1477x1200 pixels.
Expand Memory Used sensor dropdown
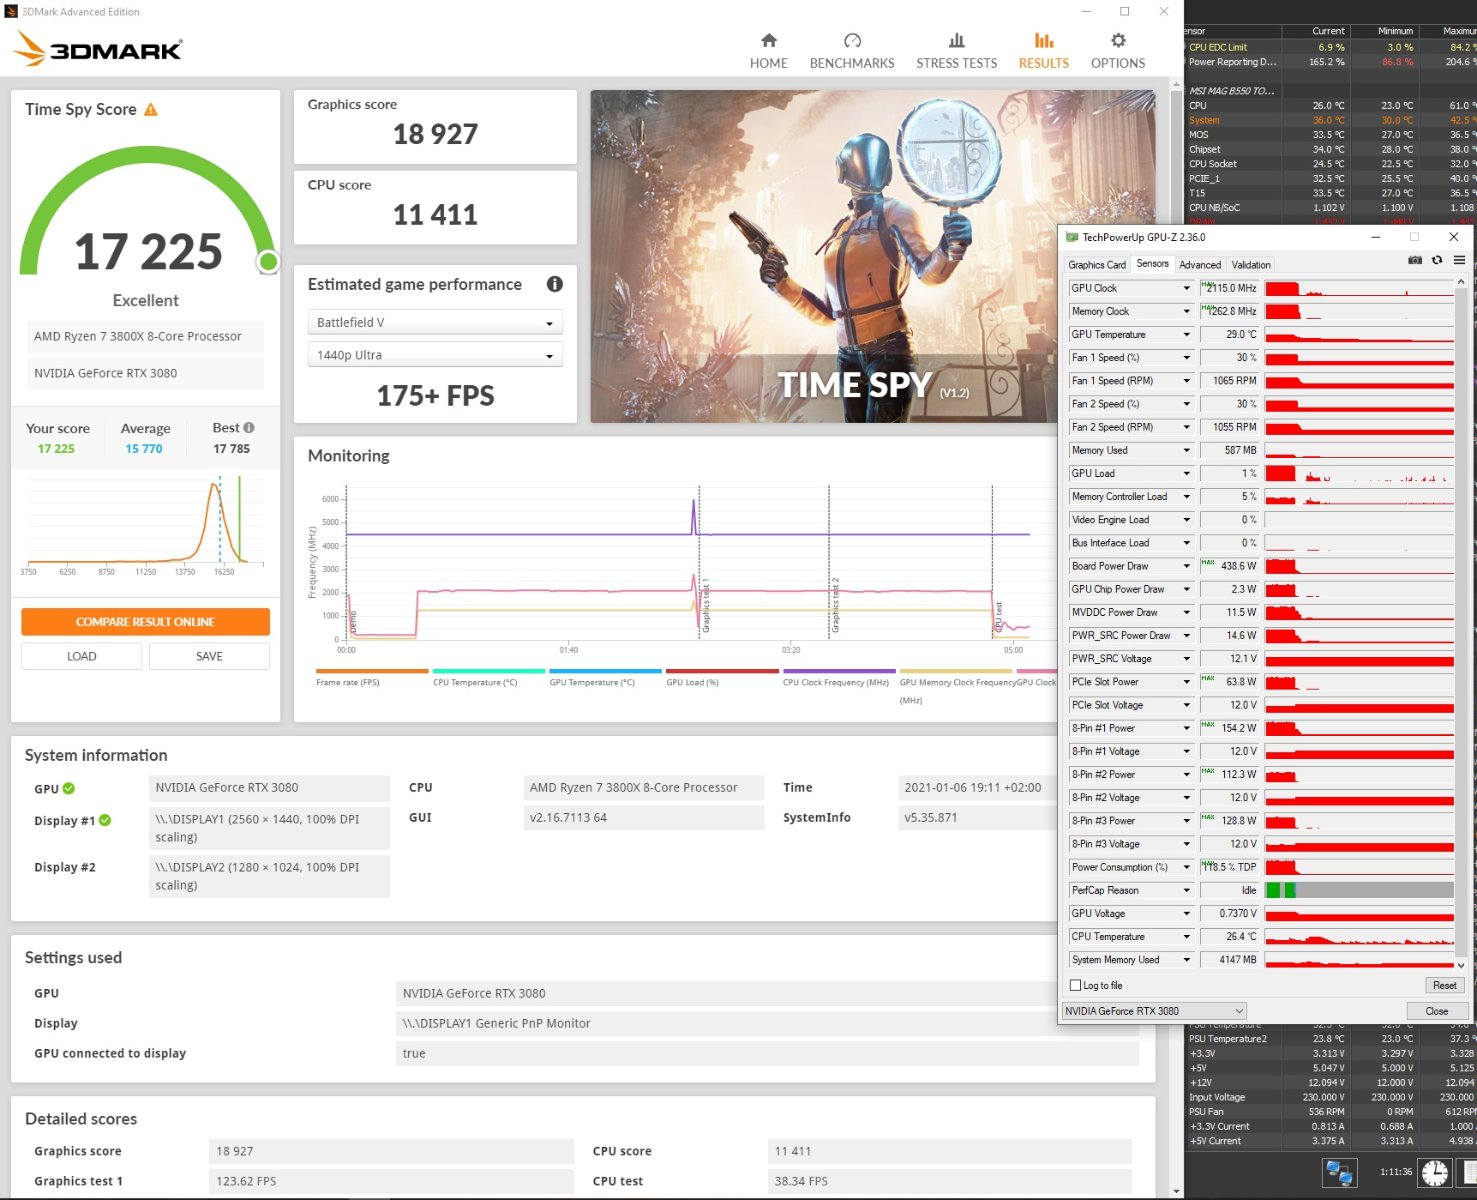(x=1187, y=450)
